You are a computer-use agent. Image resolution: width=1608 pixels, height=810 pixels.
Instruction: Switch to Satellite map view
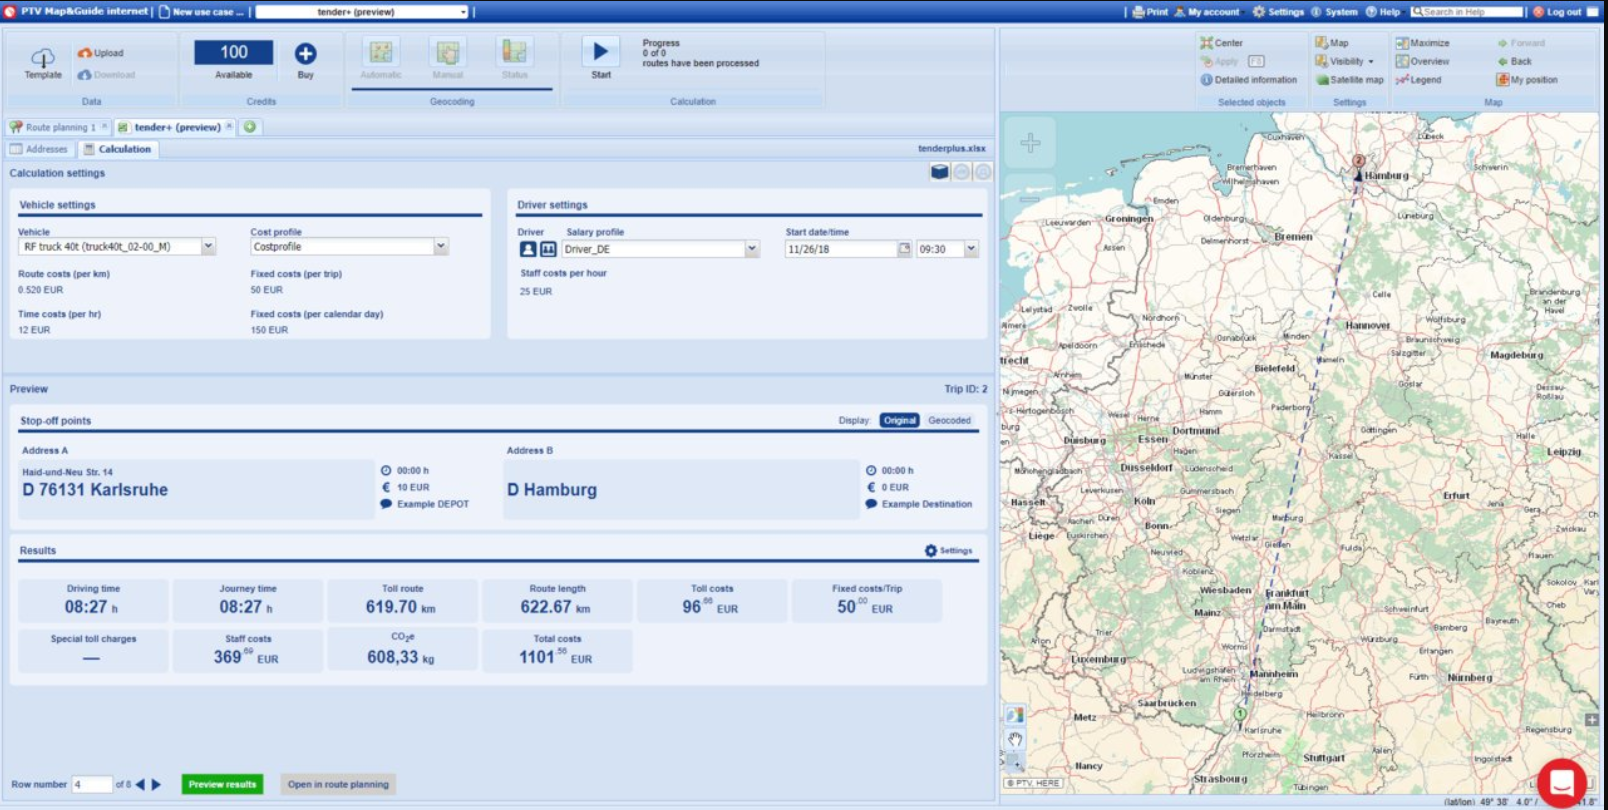[1350, 80]
